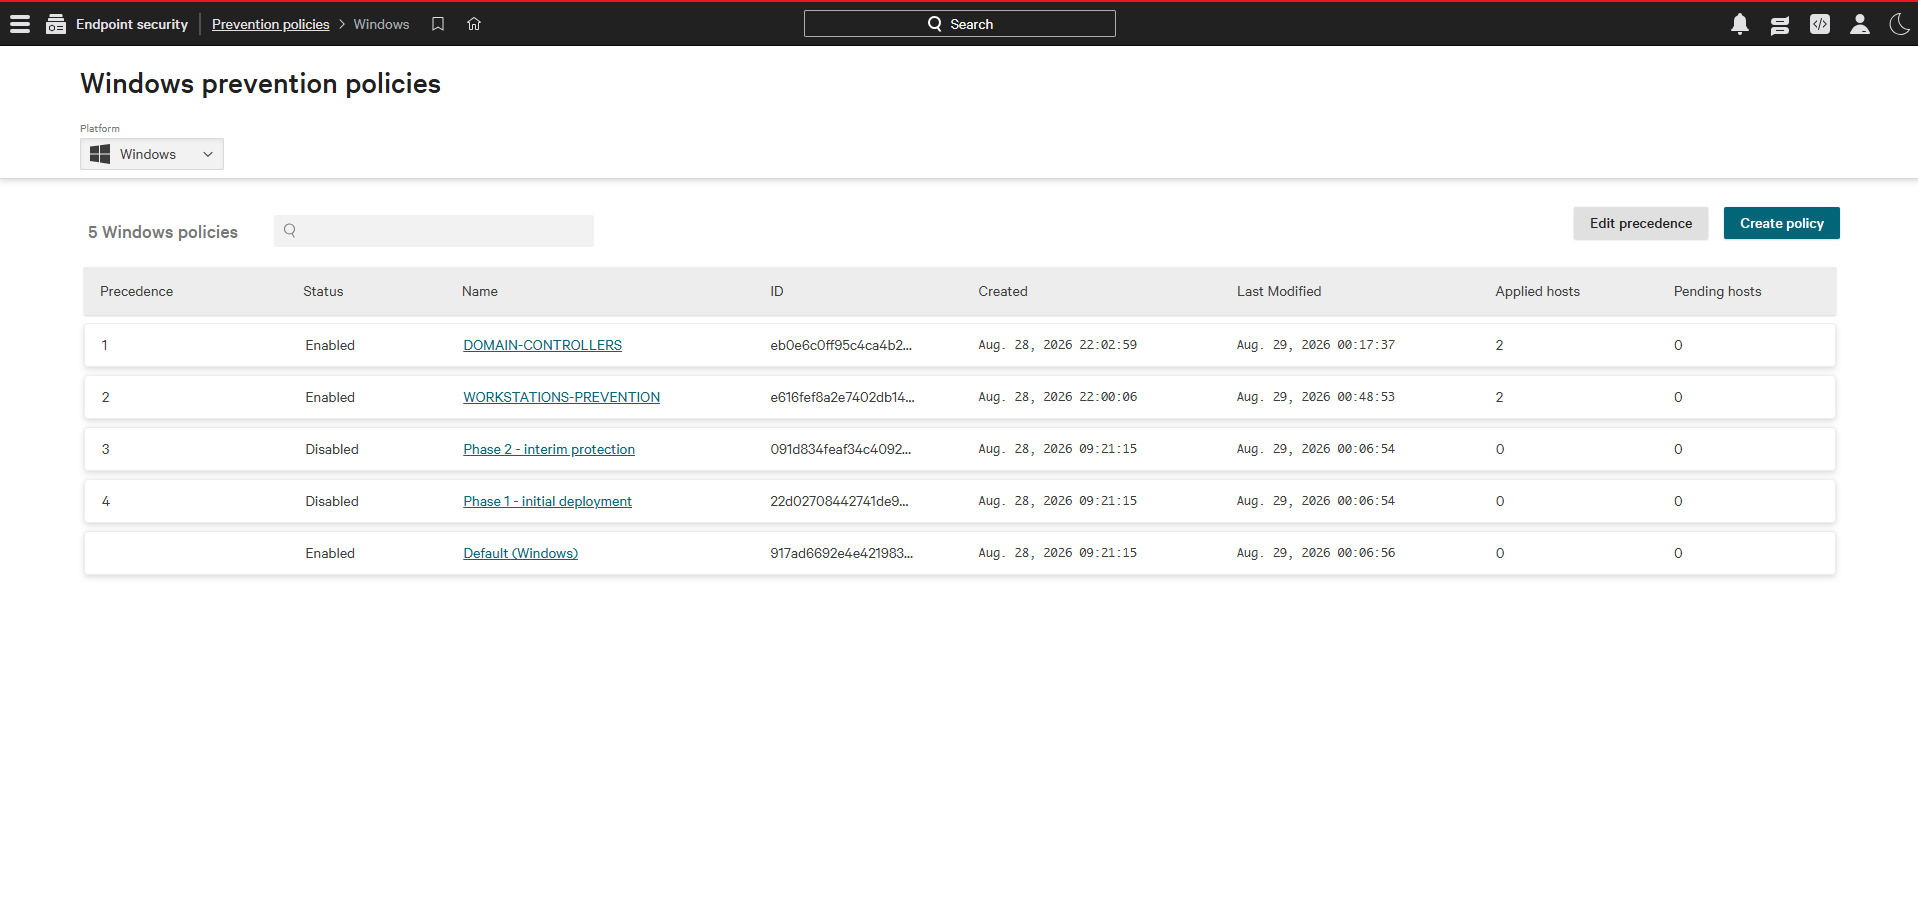Click the ID e616fef8a2e7402db14... cell
The height and width of the screenshot is (901, 1918).
click(x=842, y=397)
